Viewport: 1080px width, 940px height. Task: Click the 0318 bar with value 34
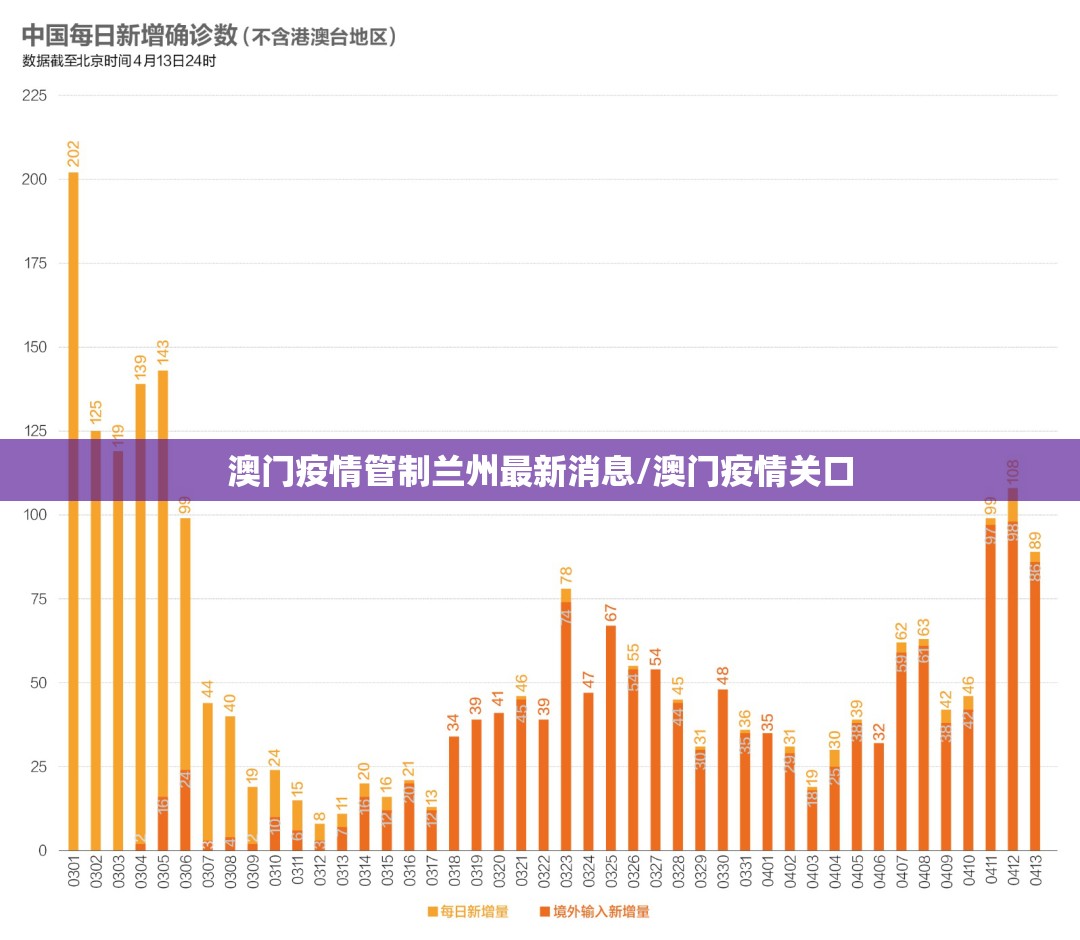[454, 793]
